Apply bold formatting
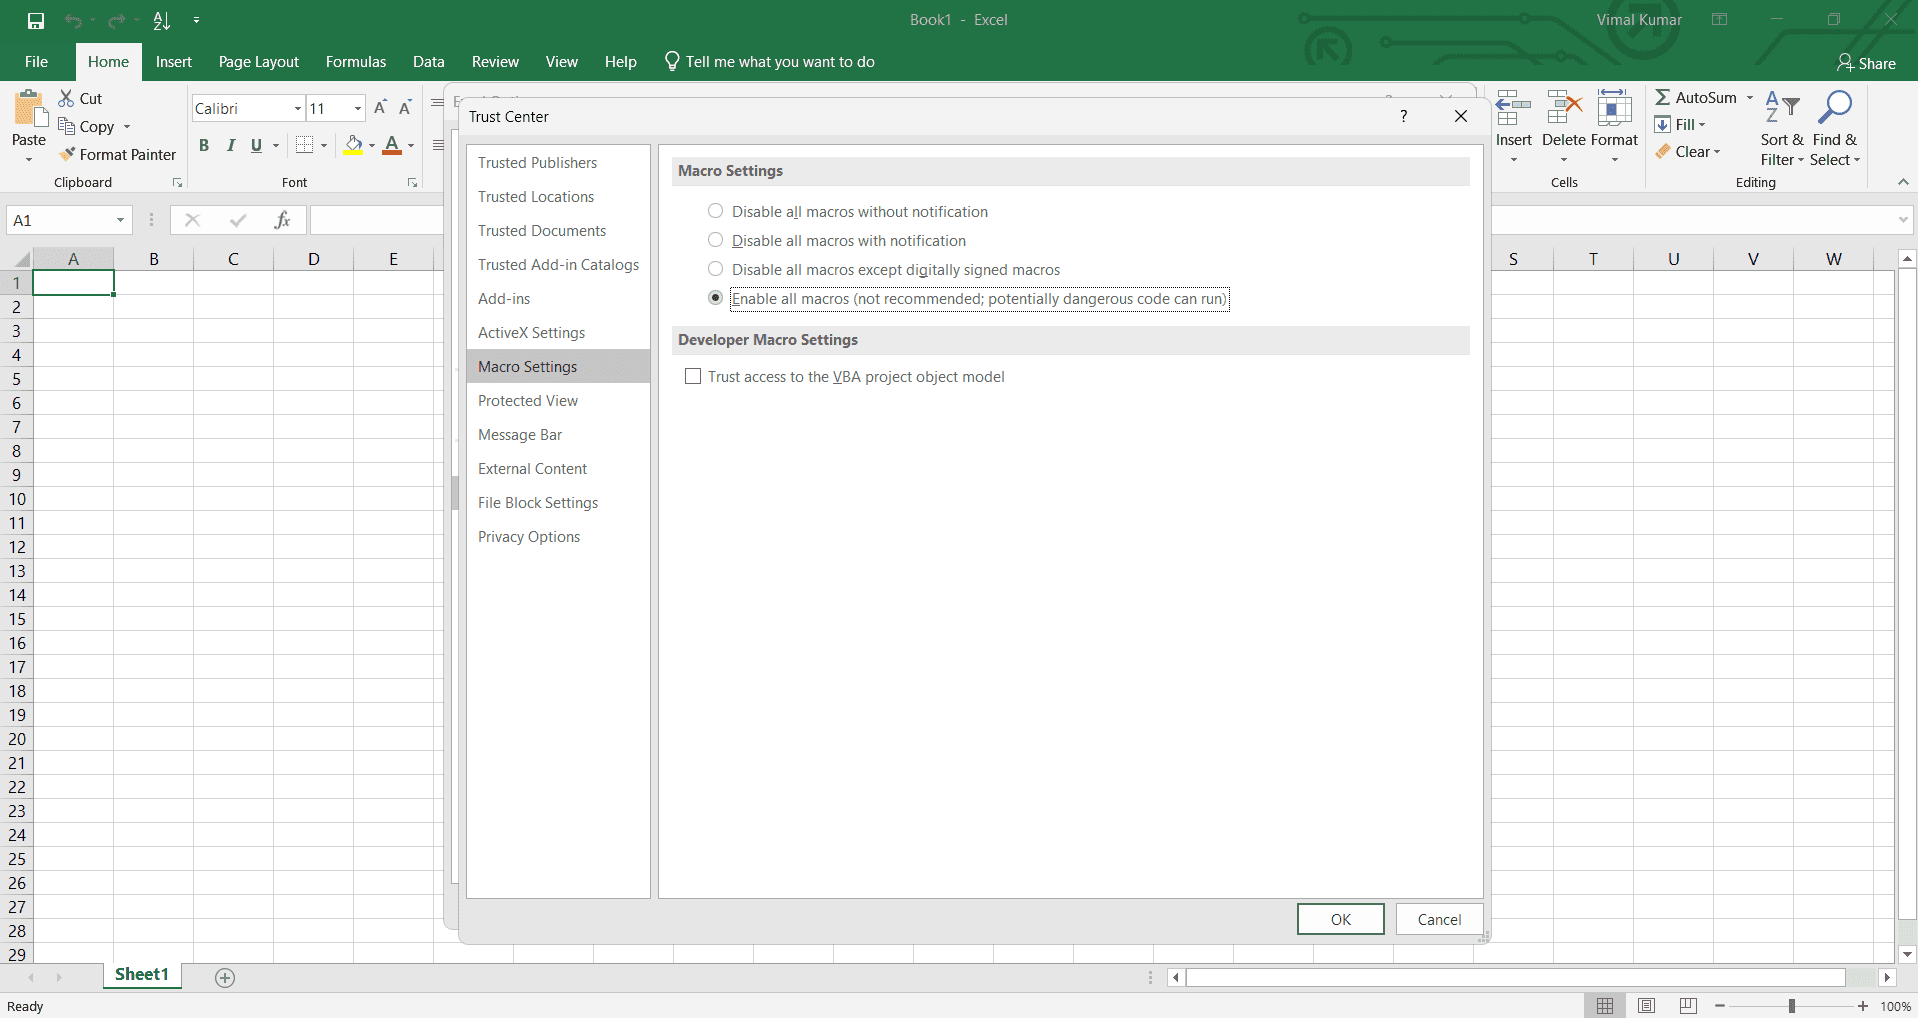Image resolution: width=1918 pixels, height=1018 pixels. pyautogui.click(x=204, y=145)
